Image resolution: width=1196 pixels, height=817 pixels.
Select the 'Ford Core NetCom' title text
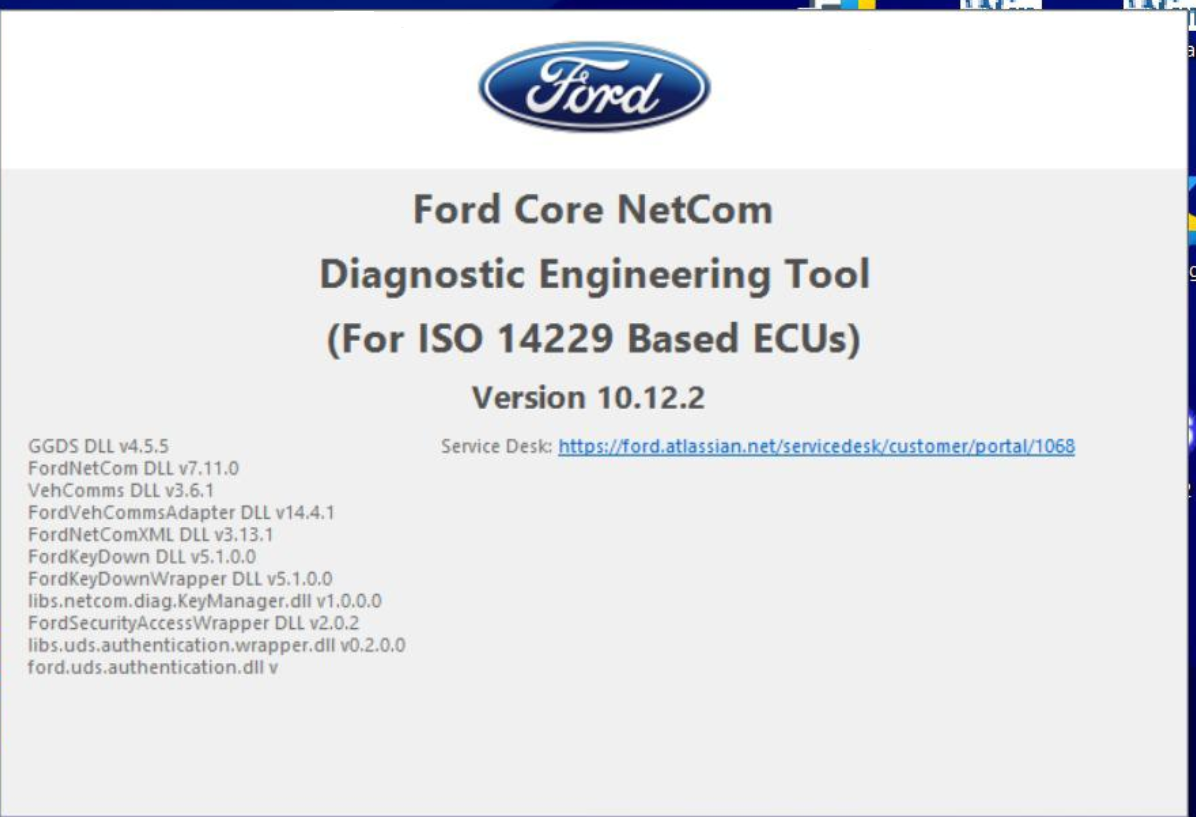[593, 210]
